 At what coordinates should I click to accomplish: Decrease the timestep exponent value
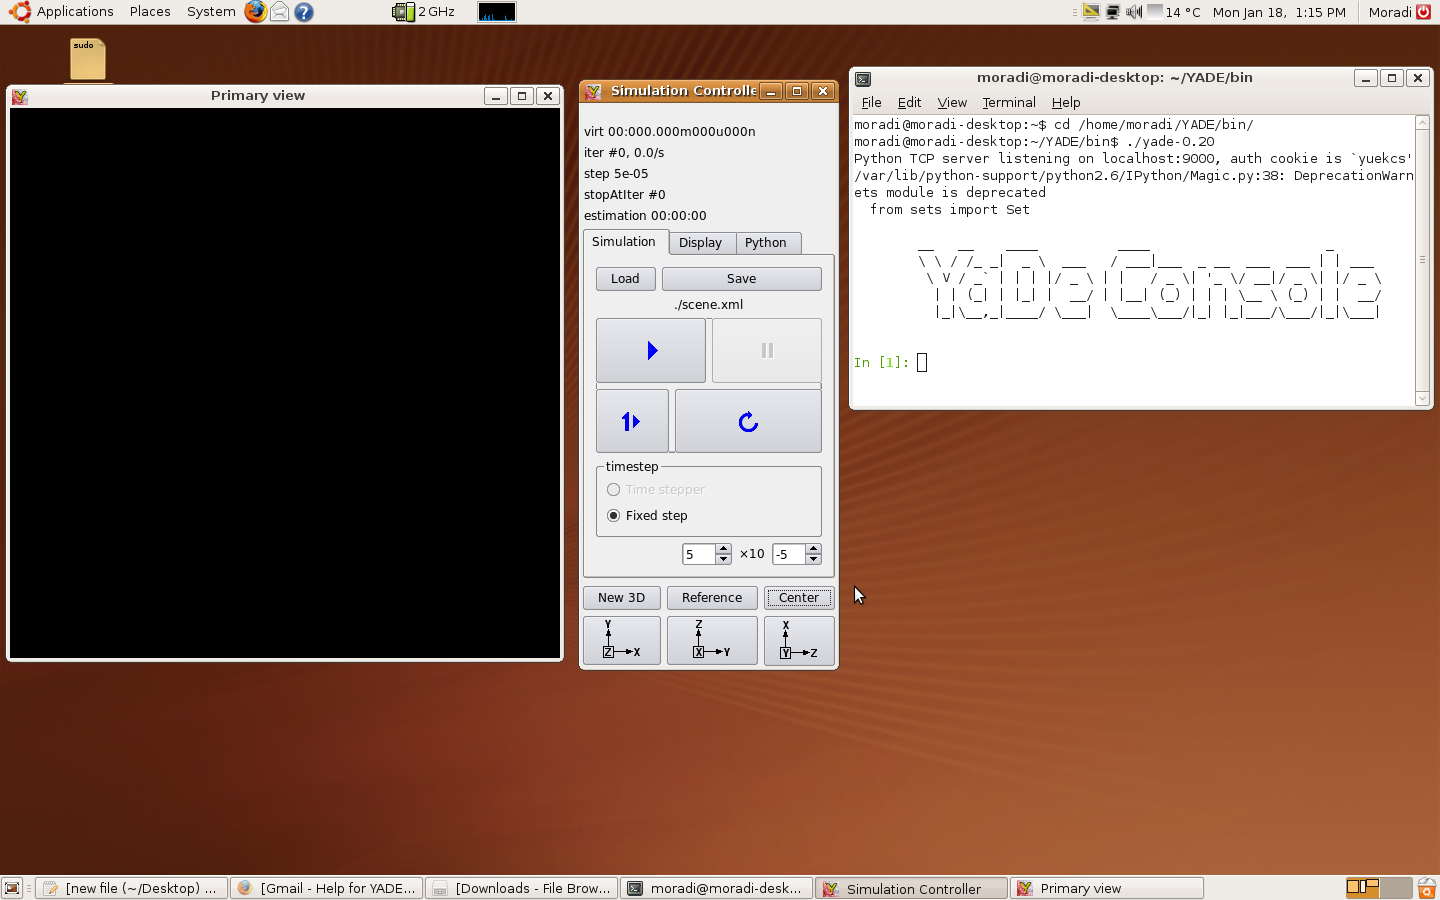(x=813, y=560)
